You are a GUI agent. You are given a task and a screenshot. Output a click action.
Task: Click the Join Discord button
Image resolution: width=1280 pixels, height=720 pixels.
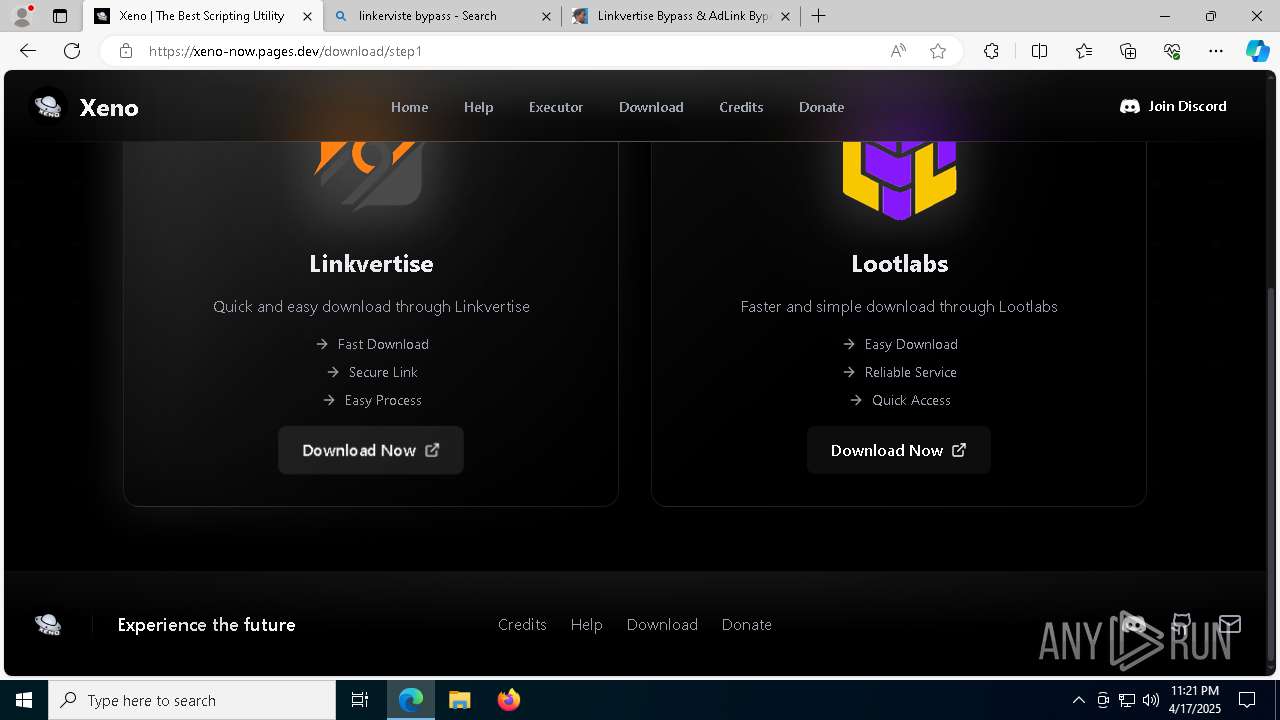point(1173,106)
